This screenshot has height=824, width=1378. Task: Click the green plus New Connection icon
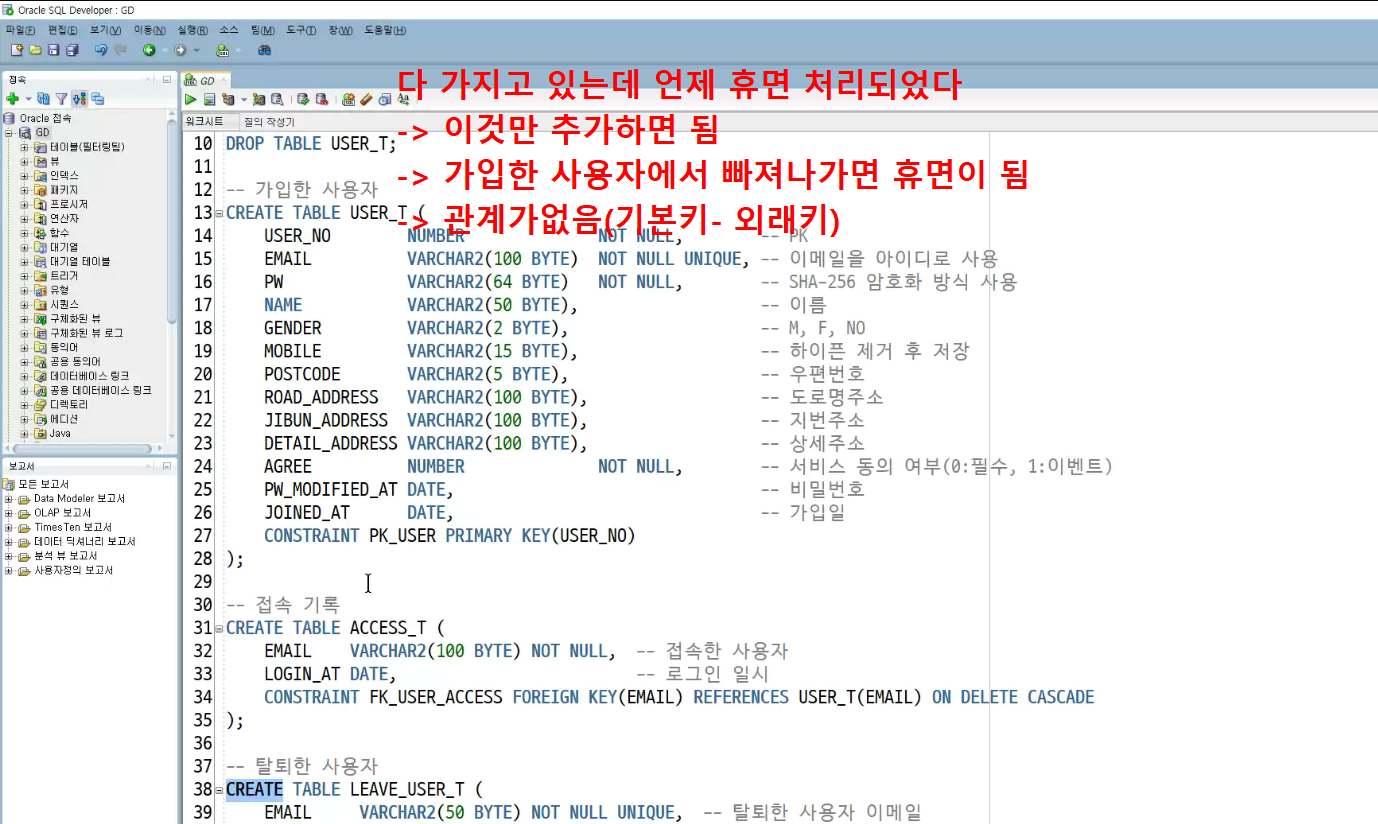(12, 99)
